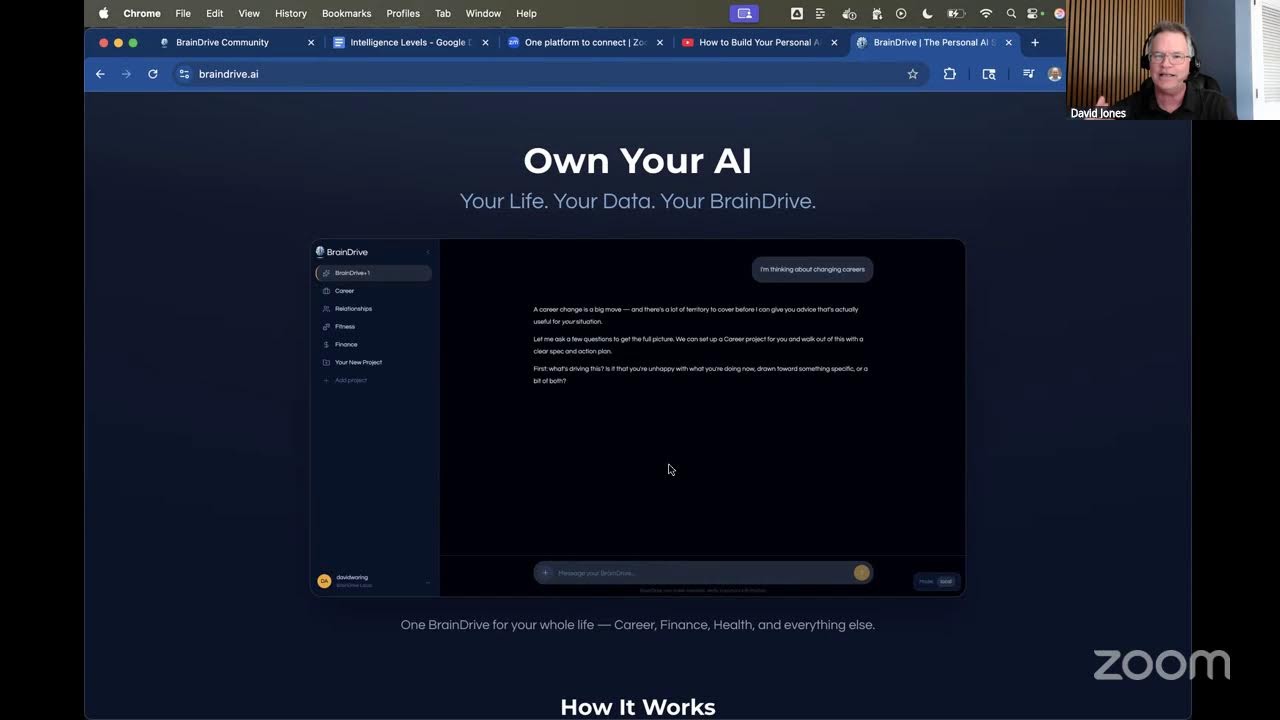Reload the braindrive.ai page
This screenshot has height=720, width=1280.
(153, 74)
